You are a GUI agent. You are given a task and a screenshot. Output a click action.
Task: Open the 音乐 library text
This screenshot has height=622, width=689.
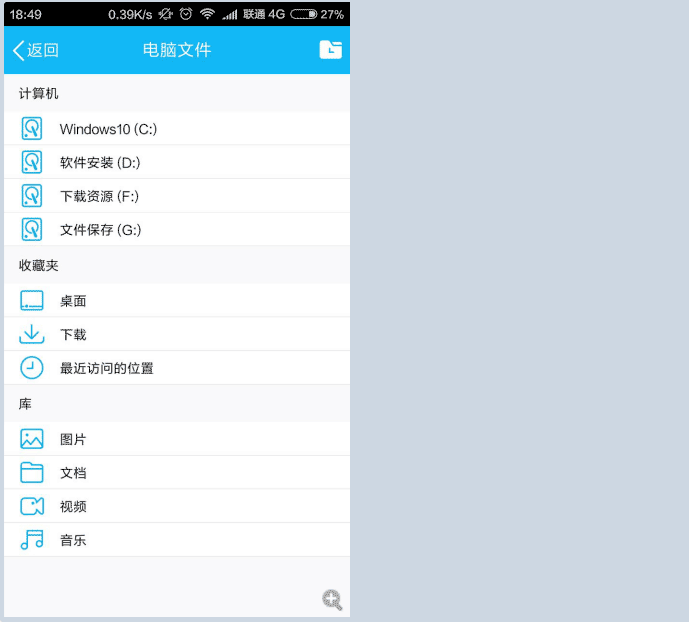point(73,540)
